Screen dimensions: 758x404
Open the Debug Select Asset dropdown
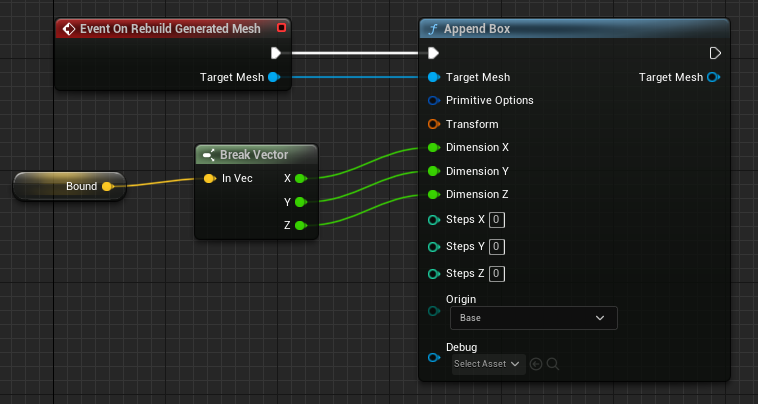tap(489, 364)
